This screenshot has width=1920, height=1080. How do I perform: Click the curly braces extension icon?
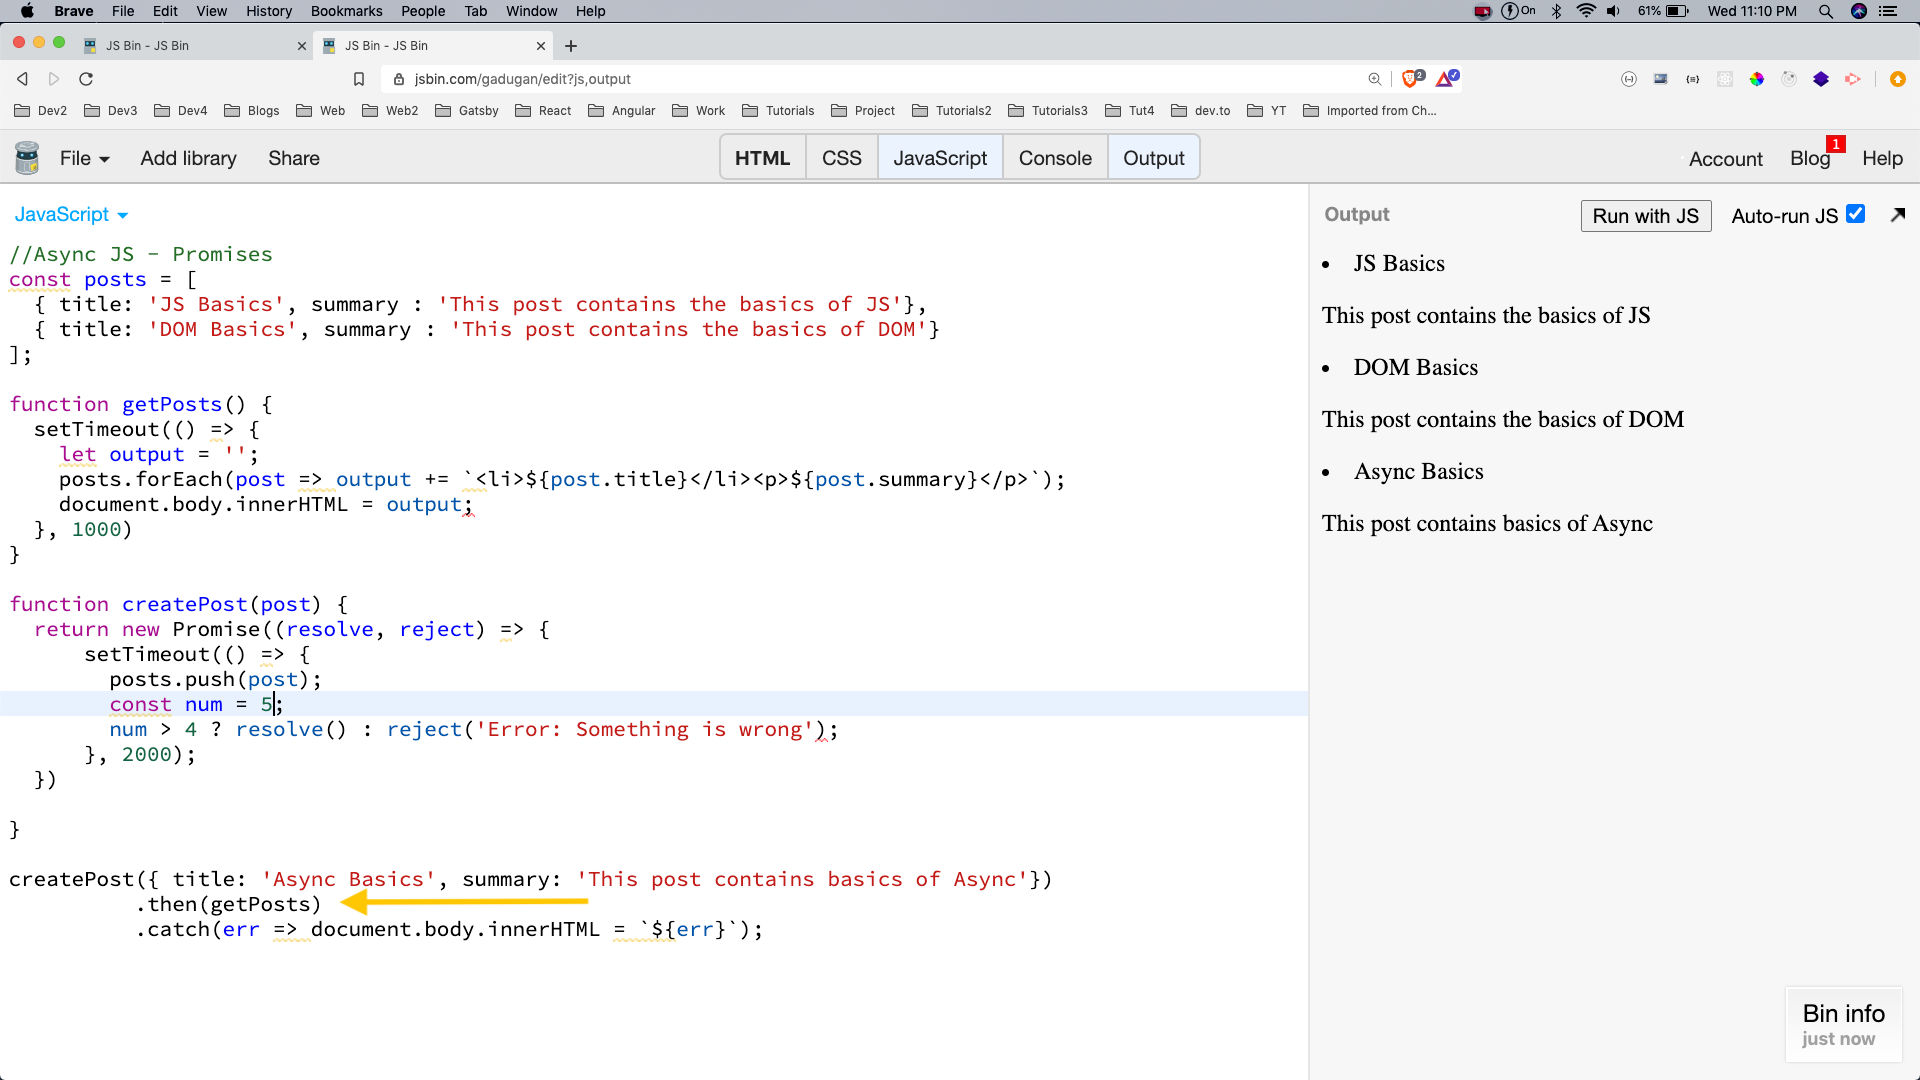click(x=1693, y=79)
